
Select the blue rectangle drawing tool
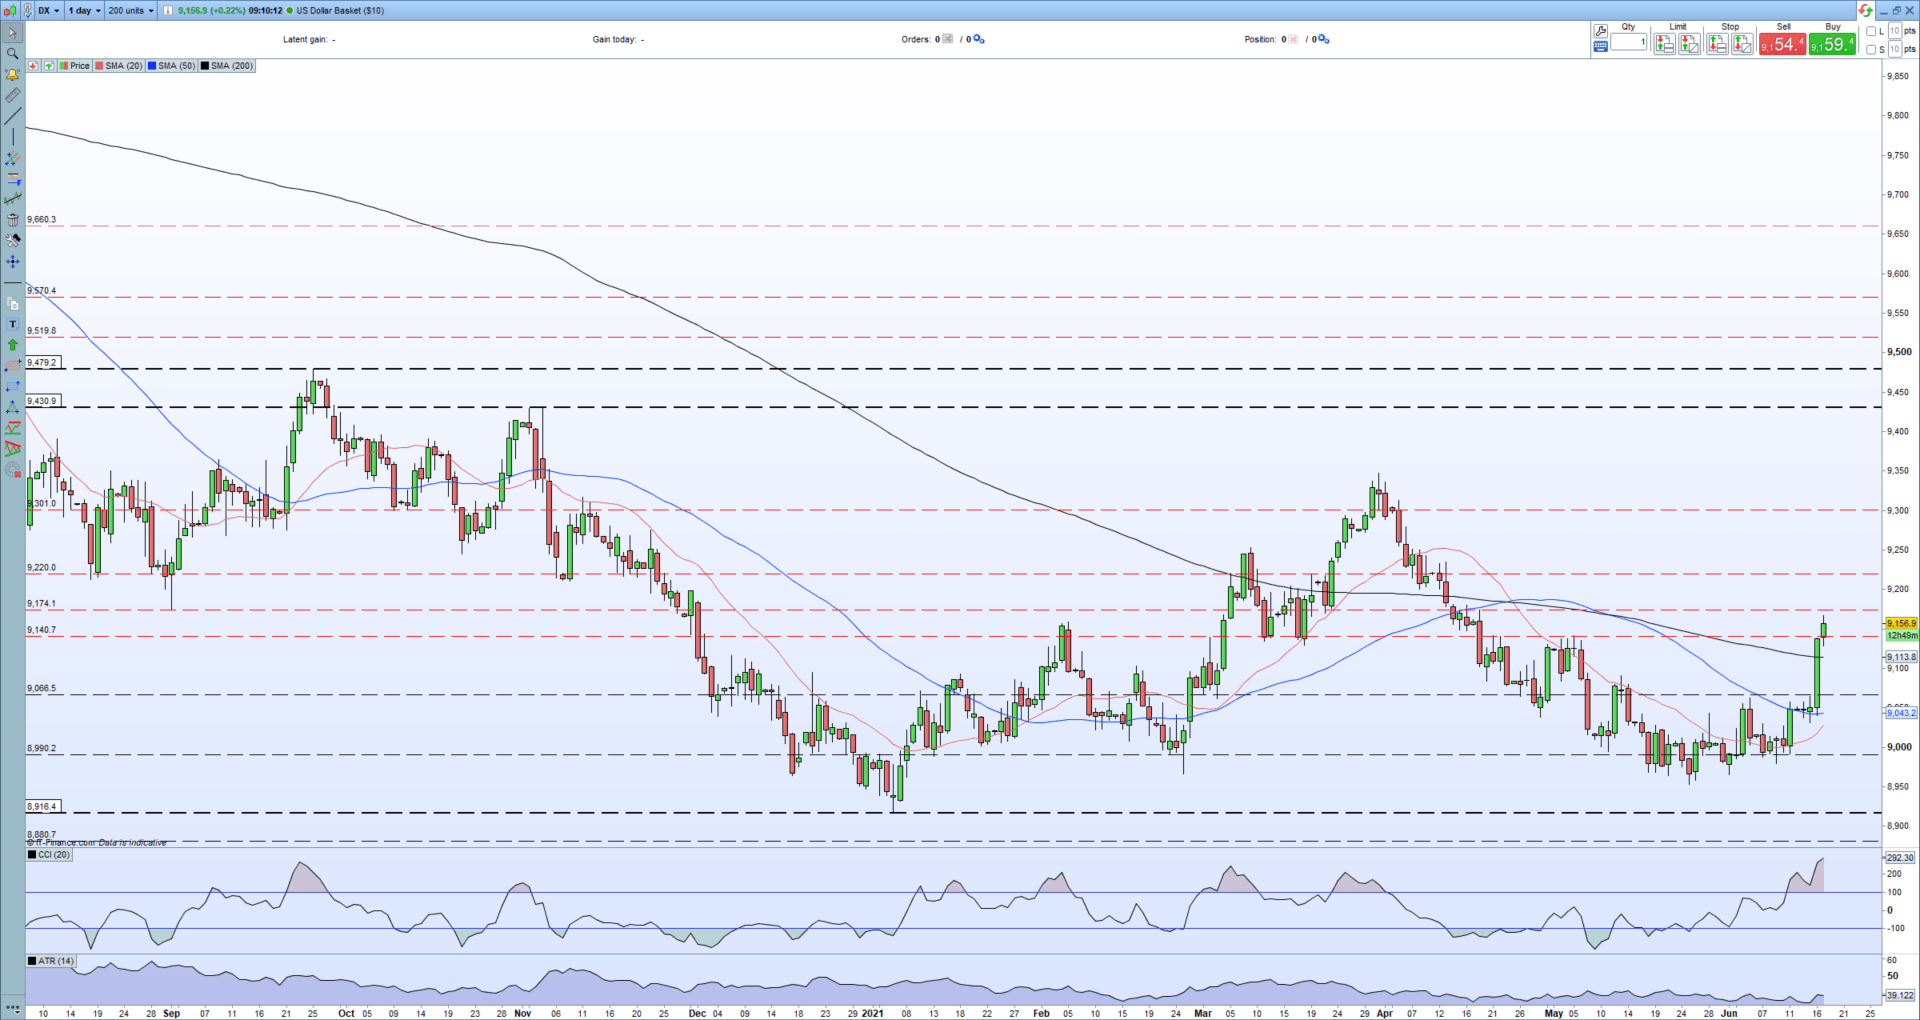pos(12,386)
